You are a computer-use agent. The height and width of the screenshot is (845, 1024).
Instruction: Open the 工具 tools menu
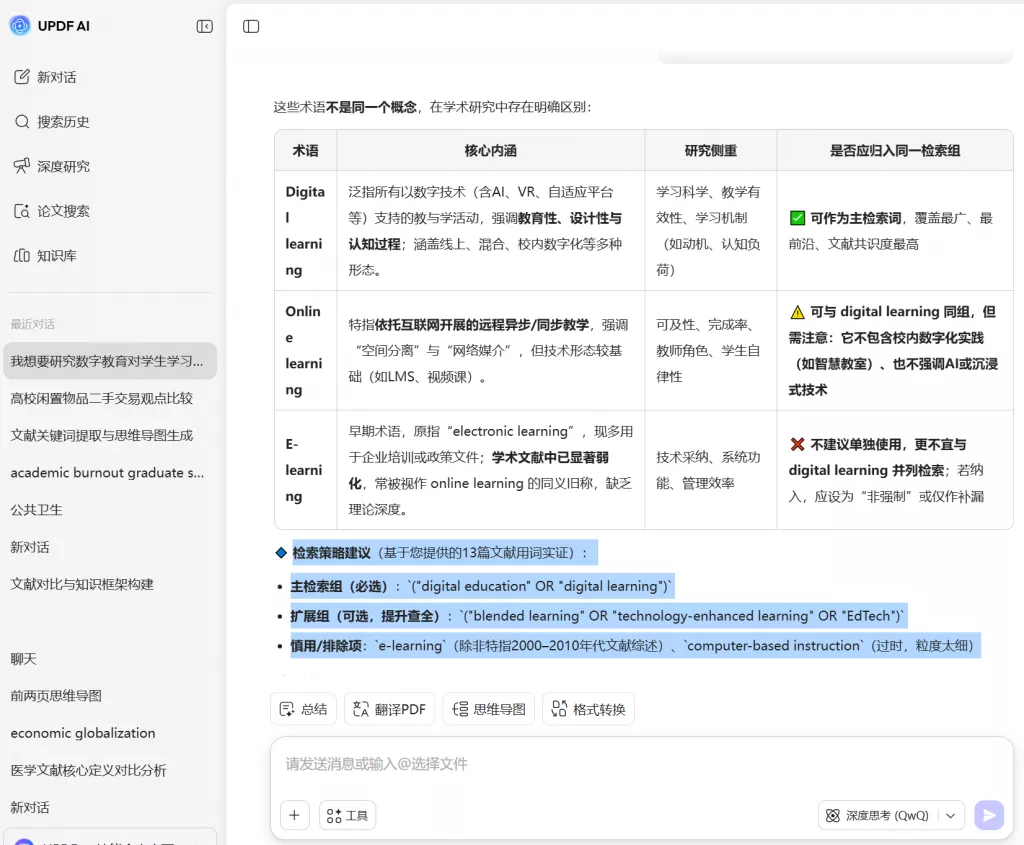click(x=347, y=815)
